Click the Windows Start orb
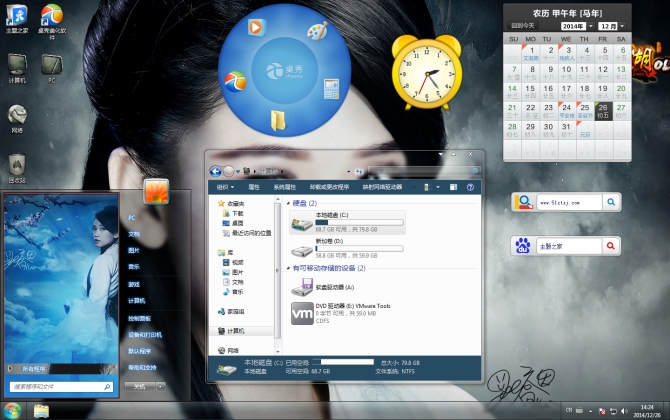The height and width of the screenshot is (420, 670). coord(12,411)
